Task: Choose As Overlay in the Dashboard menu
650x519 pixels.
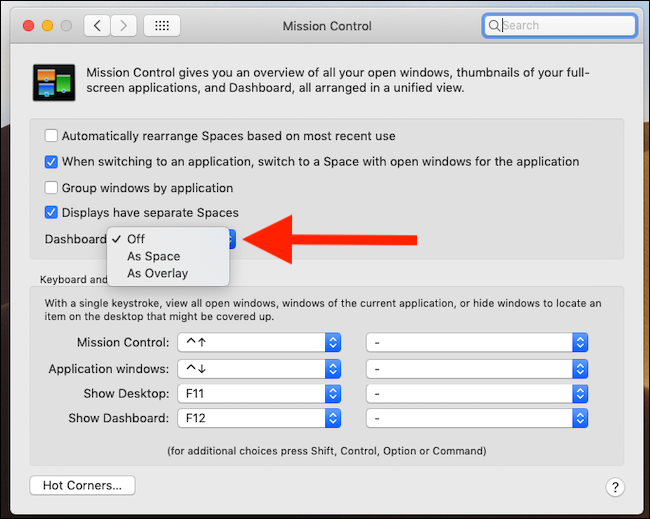Action: 168,273
